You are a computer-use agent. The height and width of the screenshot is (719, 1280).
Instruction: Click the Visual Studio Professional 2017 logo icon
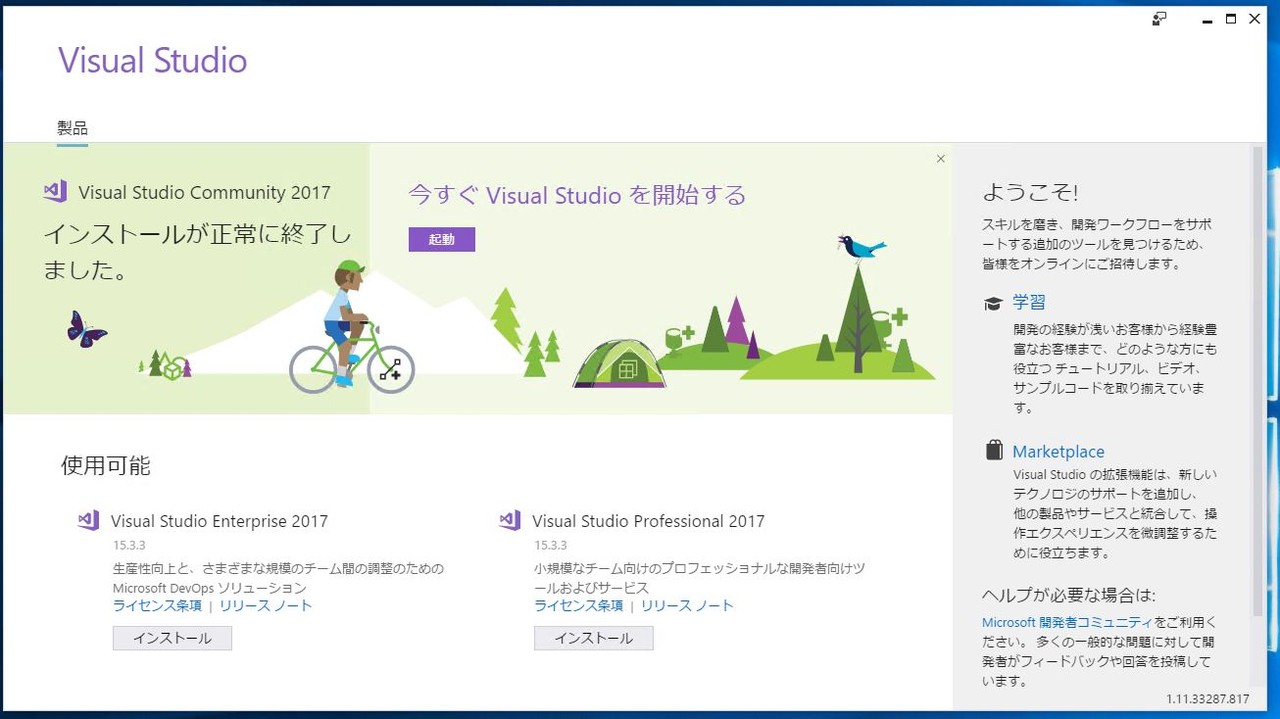(510, 520)
